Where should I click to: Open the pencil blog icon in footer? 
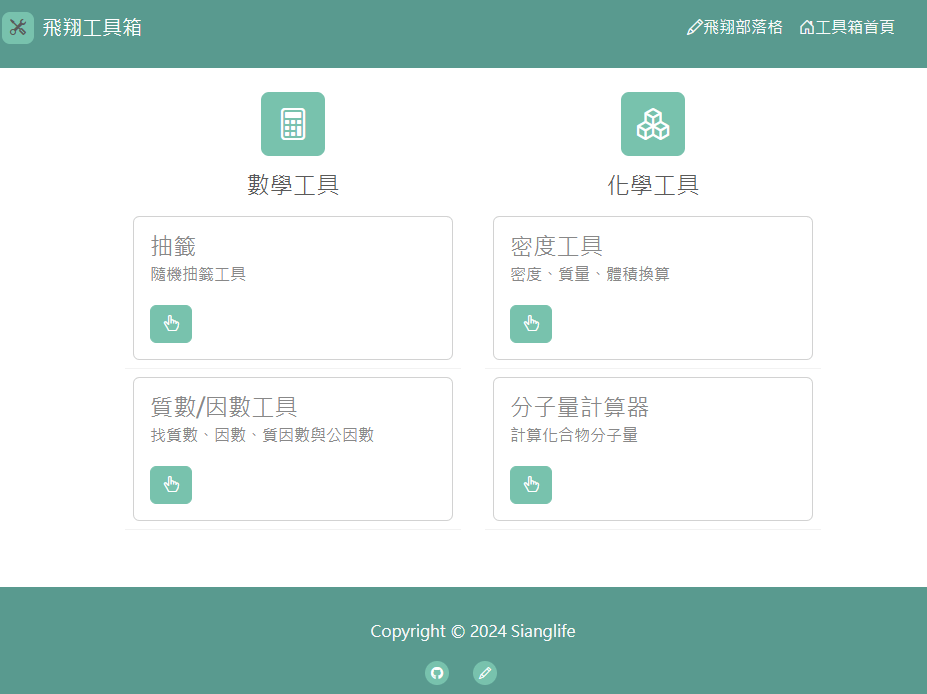pyautogui.click(x=485, y=673)
